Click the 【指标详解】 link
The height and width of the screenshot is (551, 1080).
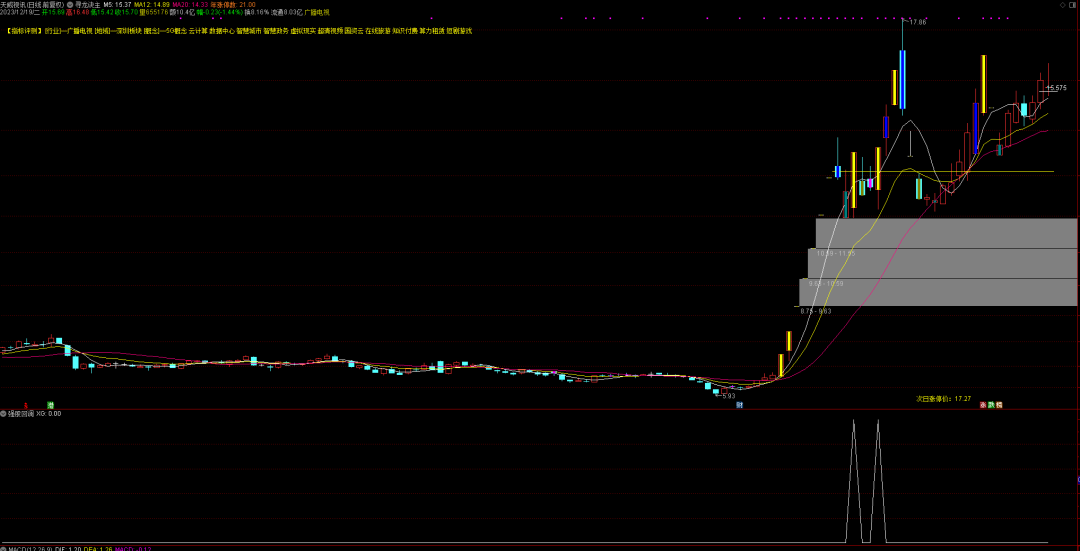pos(25,31)
